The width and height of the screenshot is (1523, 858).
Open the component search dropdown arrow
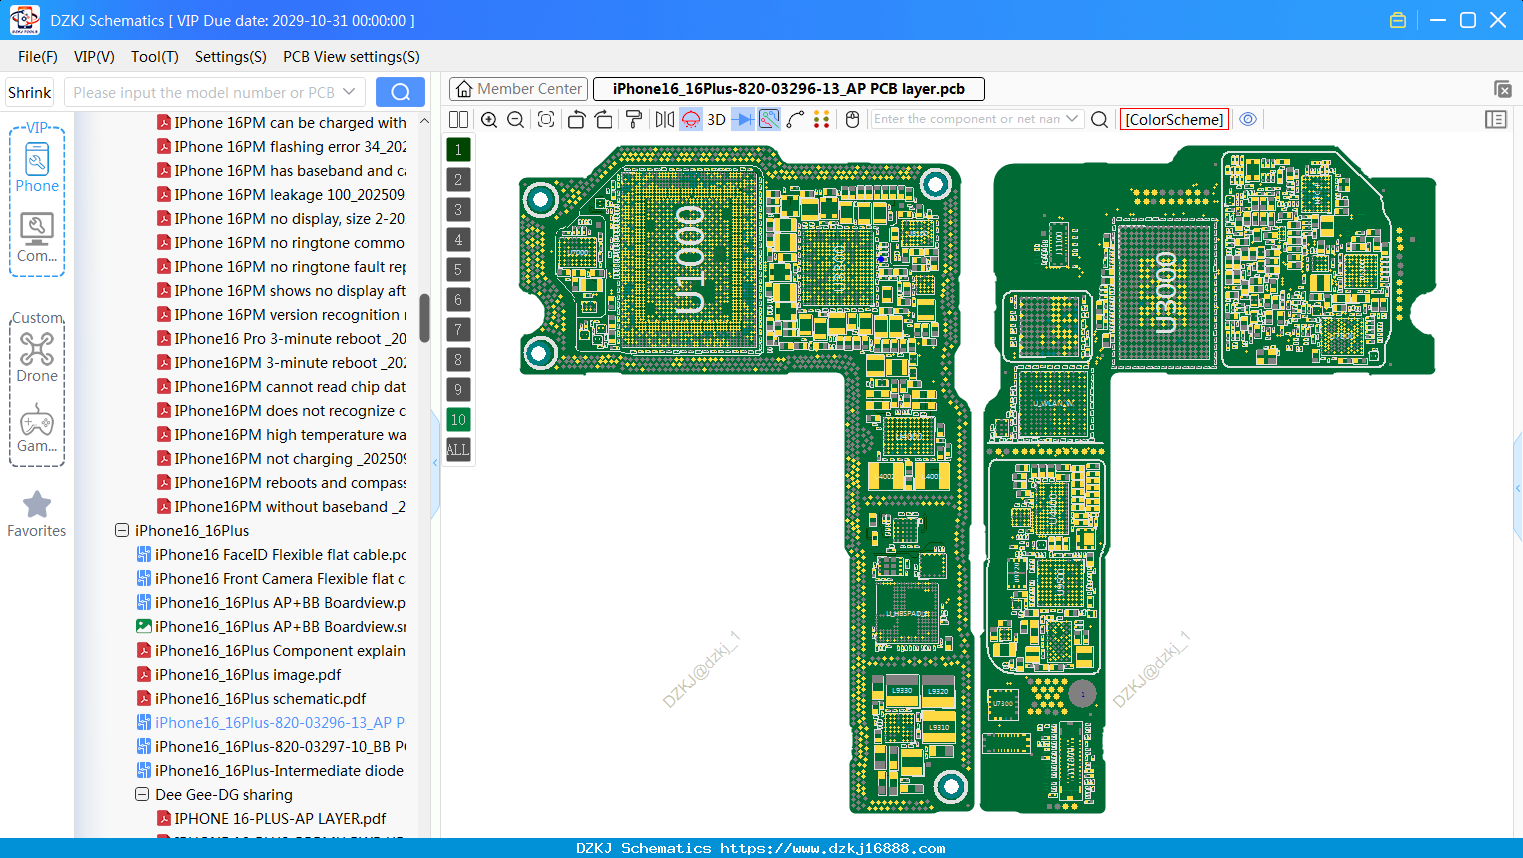(x=1072, y=119)
